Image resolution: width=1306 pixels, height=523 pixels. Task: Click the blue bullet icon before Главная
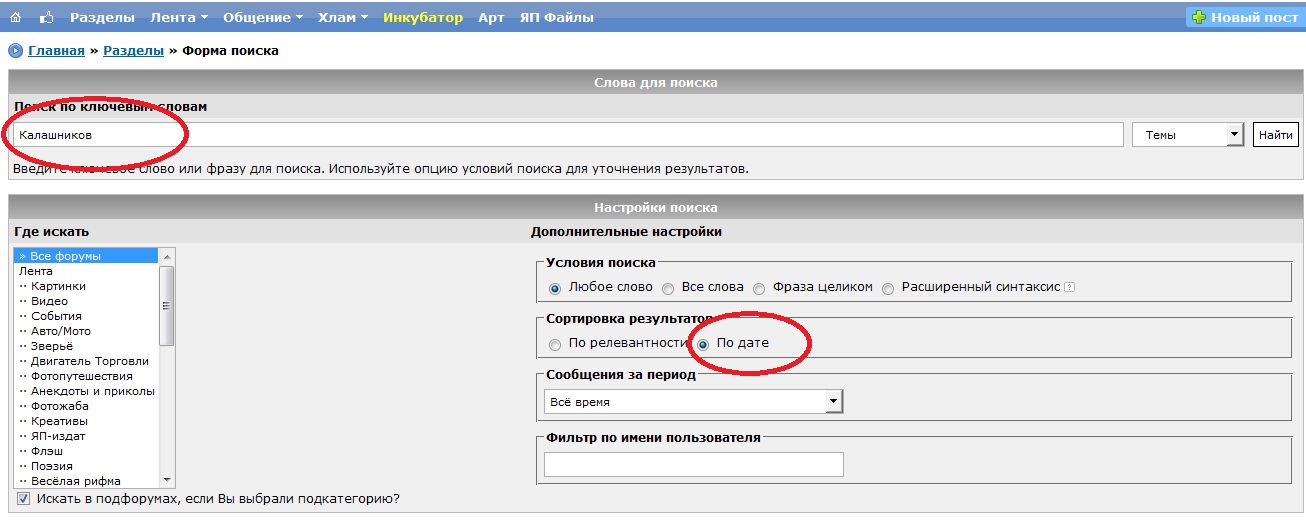pyautogui.click(x=15, y=50)
